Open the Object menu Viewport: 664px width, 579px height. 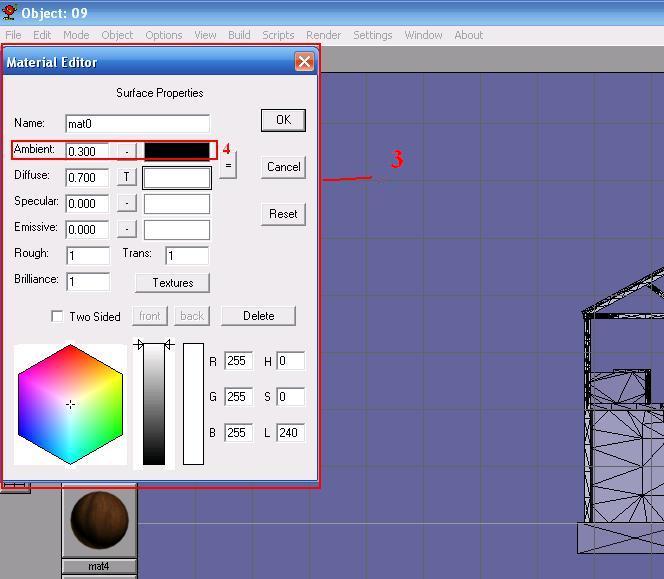(117, 35)
